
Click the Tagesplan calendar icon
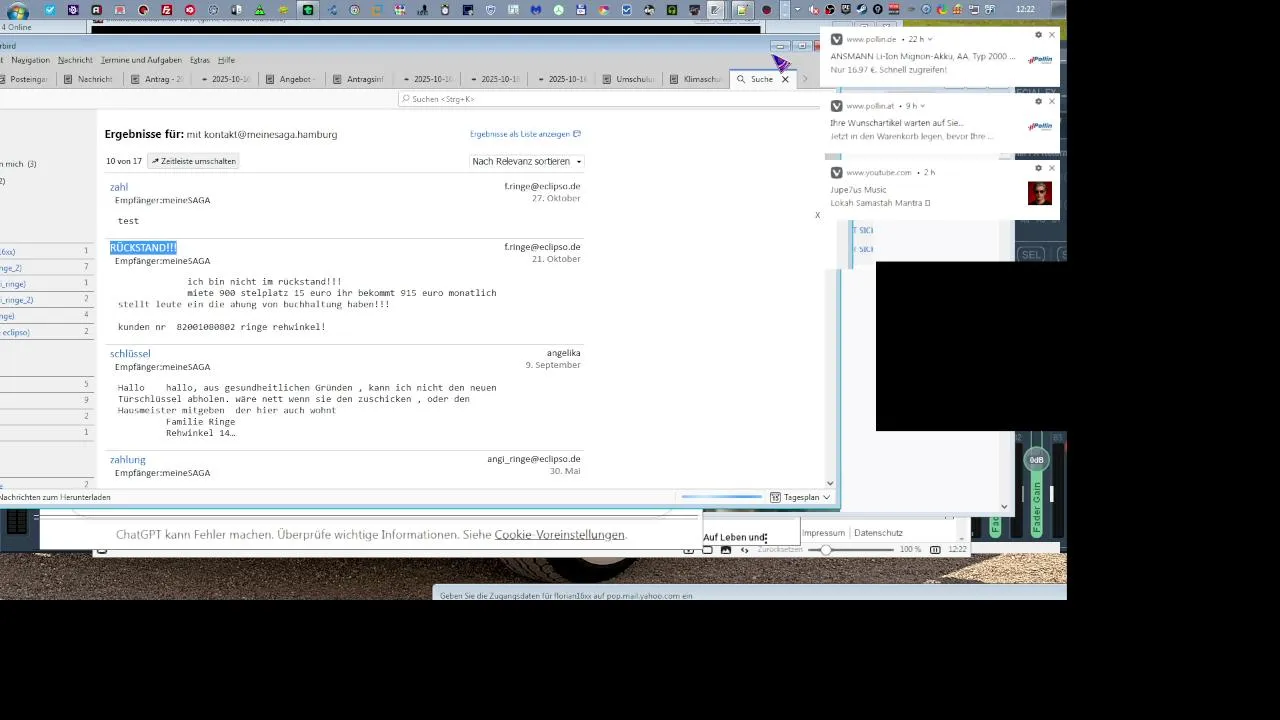(x=775, y=497)
